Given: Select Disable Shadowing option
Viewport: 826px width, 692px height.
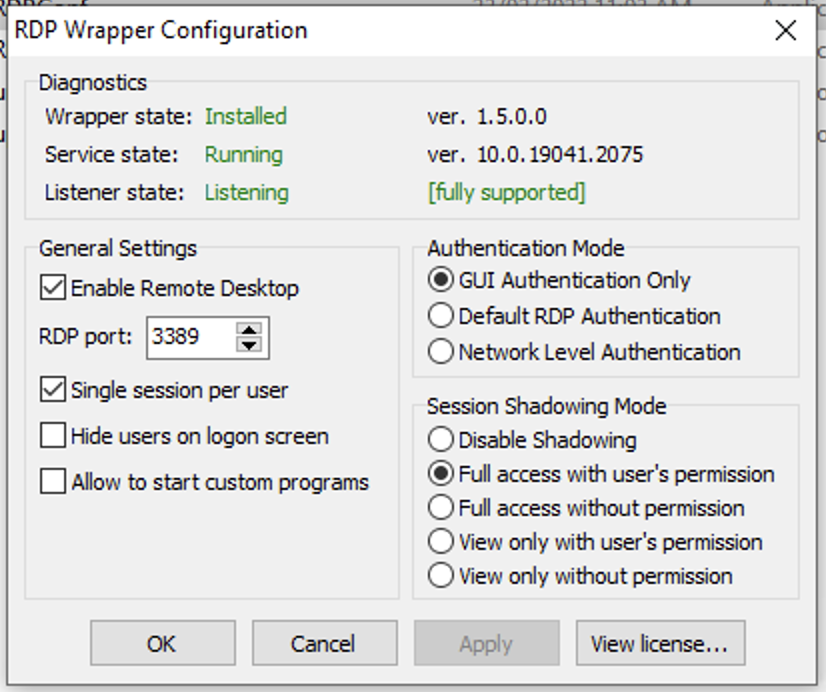Looking at the screenshot, I should click(440, 438).
